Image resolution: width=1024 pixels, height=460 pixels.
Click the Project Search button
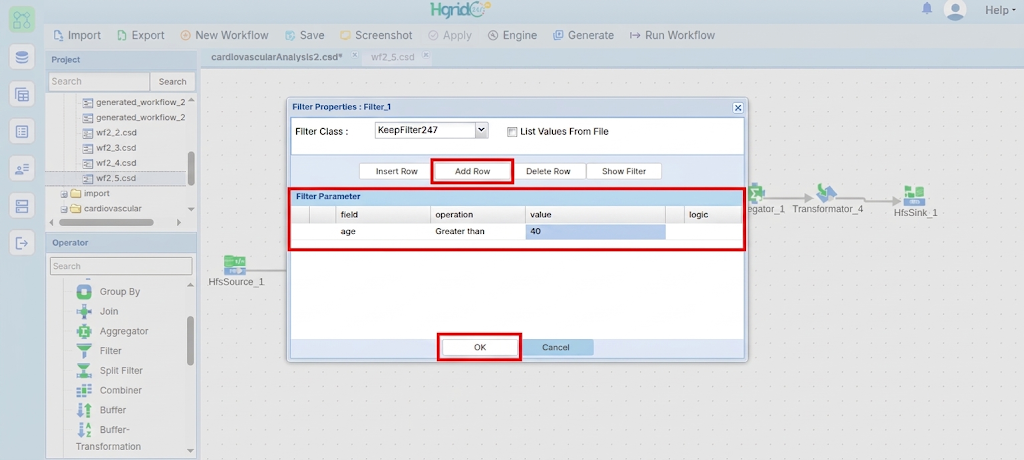click(172, 82)
